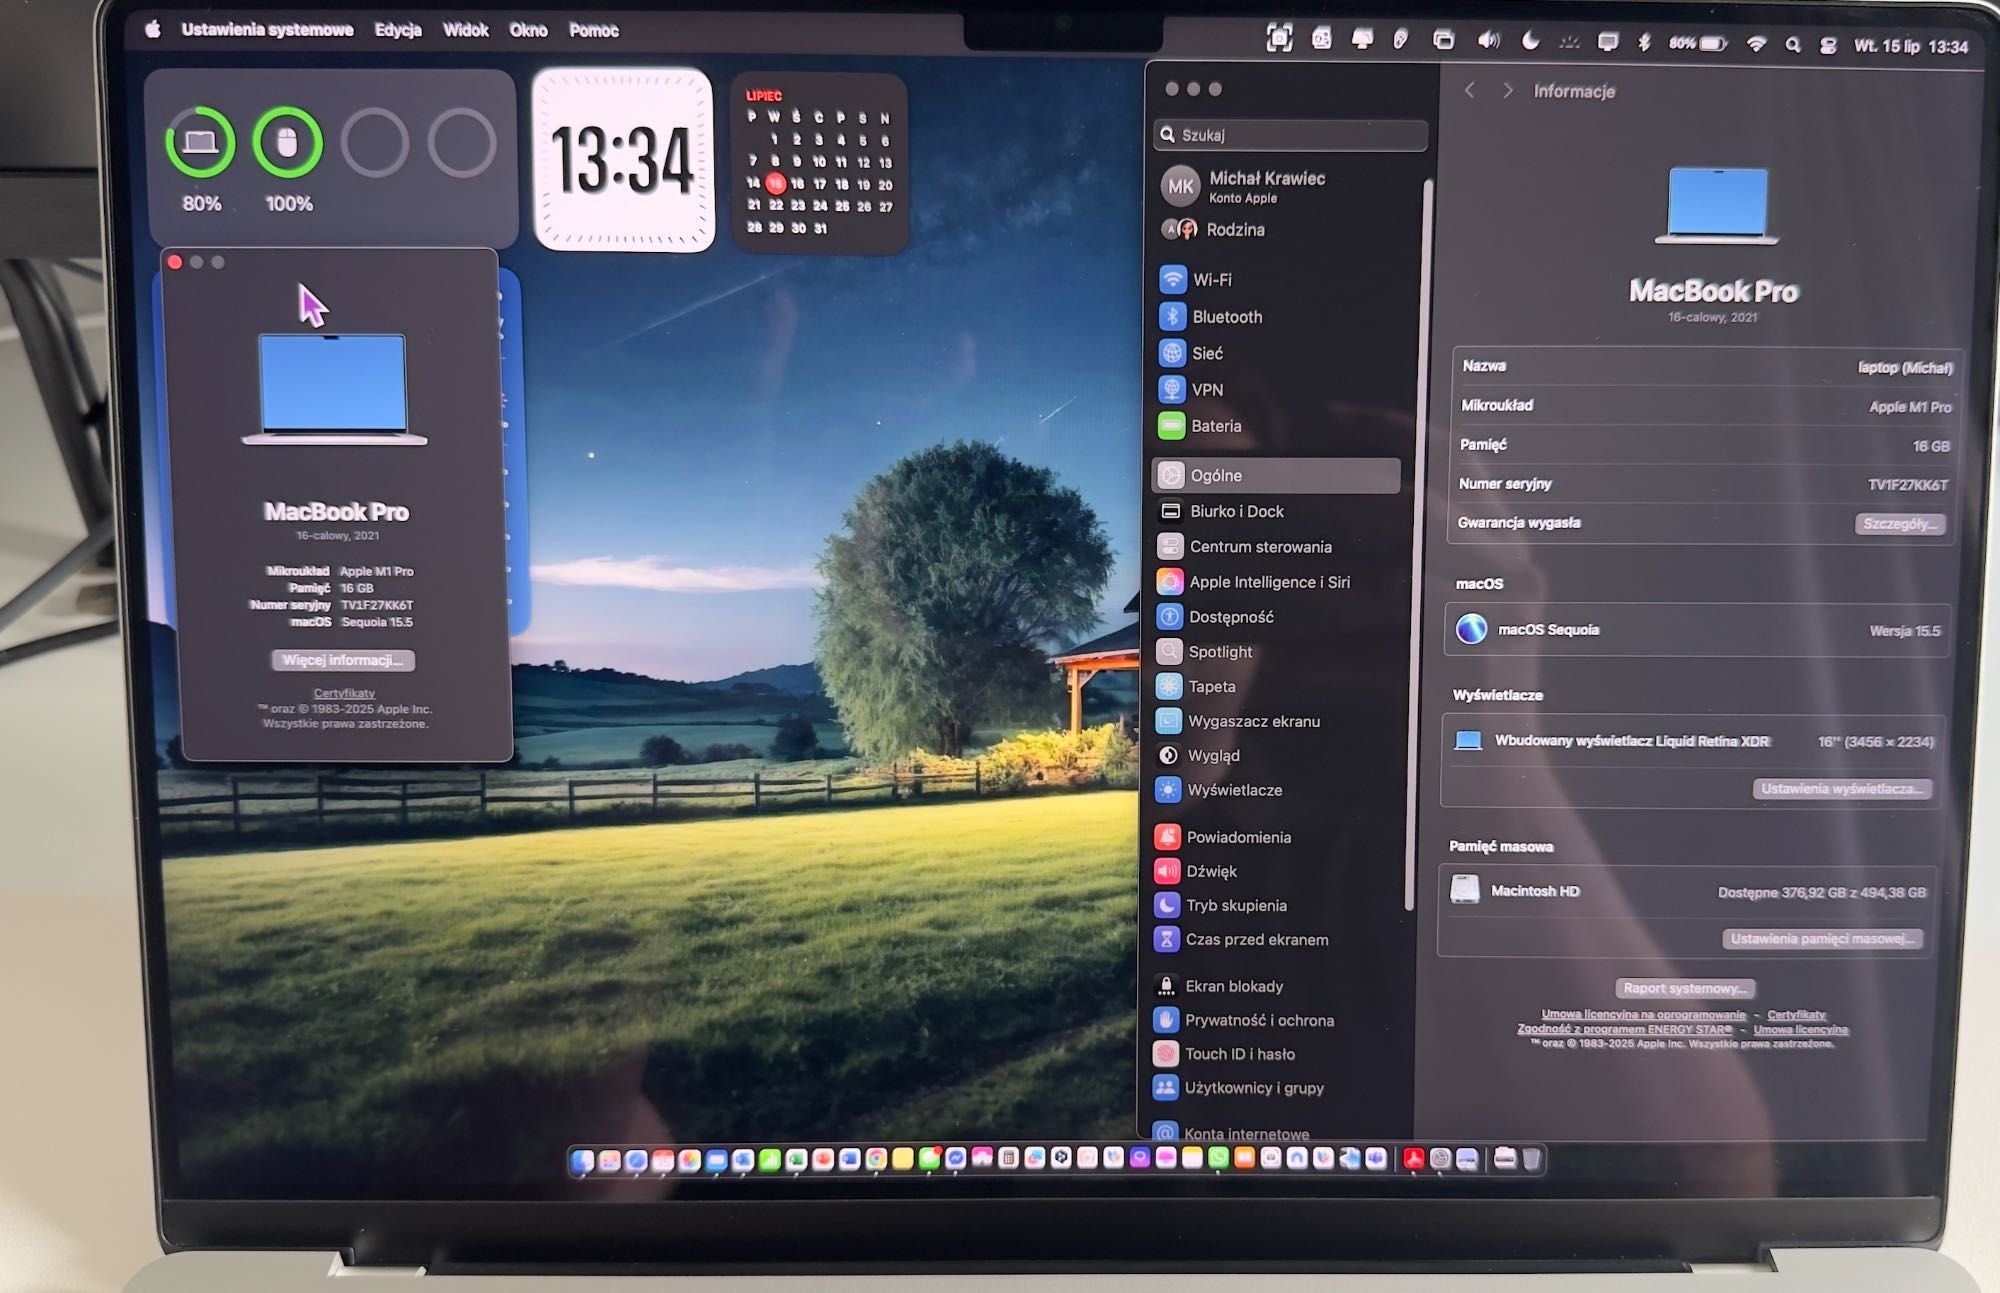Open Spotlight search from menu bar
This screenshot has width=2000, height=1293.
(1793, 45)
